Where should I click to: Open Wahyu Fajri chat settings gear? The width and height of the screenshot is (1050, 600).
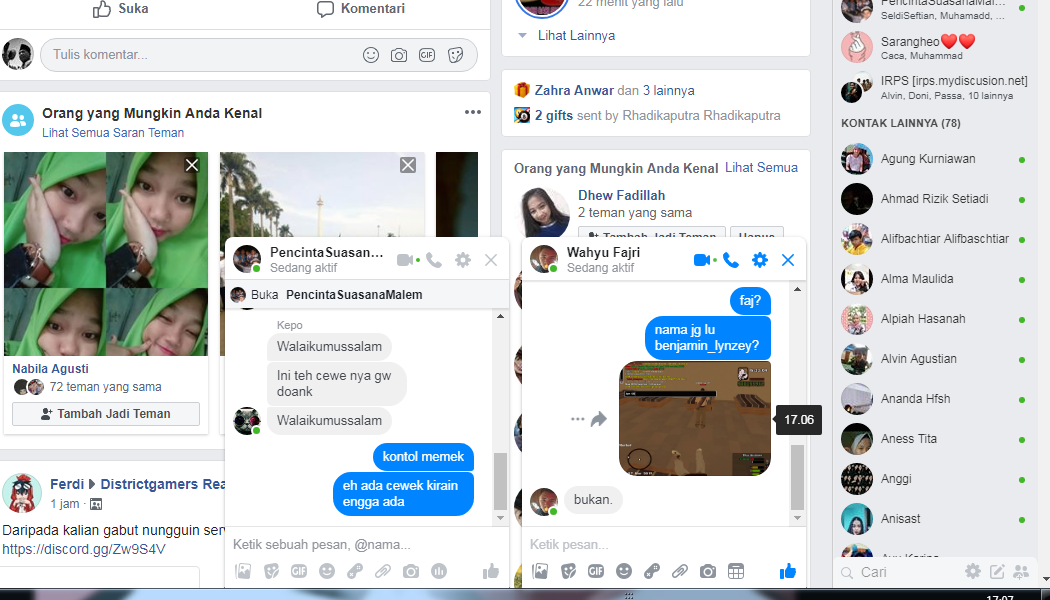(x=759, y=260)
